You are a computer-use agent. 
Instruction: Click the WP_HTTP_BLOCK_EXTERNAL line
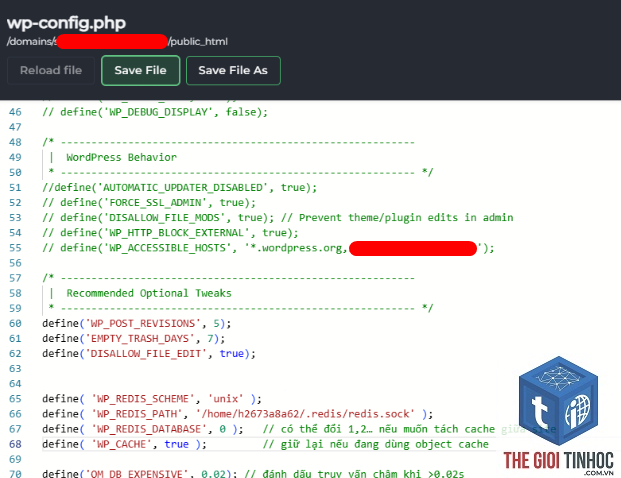[170, 232]
